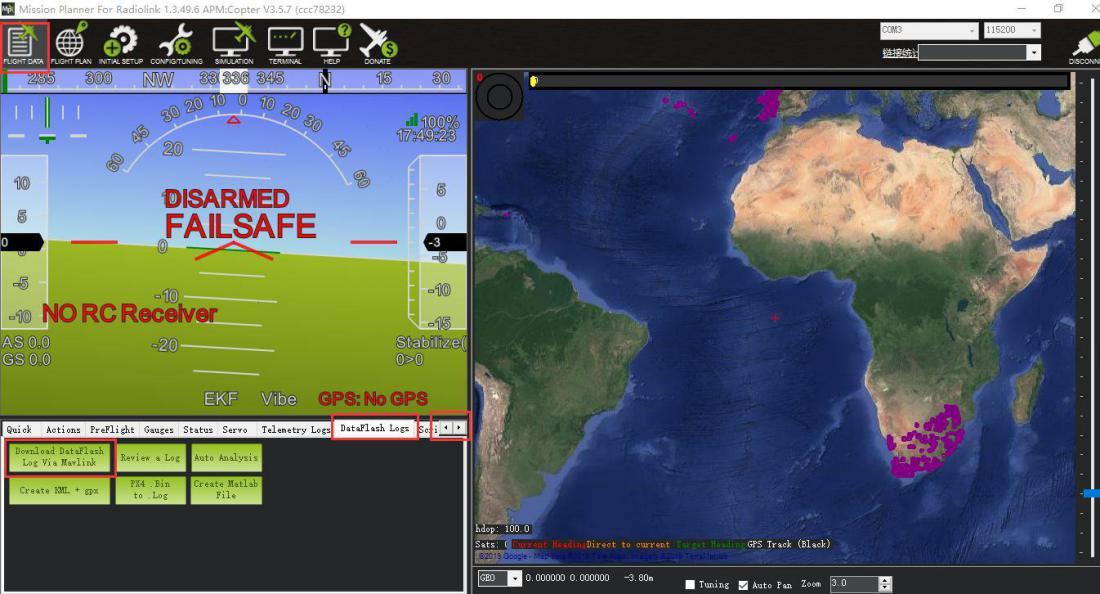The width and height of the screenshot is (1100, 594).
Task: Click the GS 0.0 groundspeed readout
Action: (27, 360)
